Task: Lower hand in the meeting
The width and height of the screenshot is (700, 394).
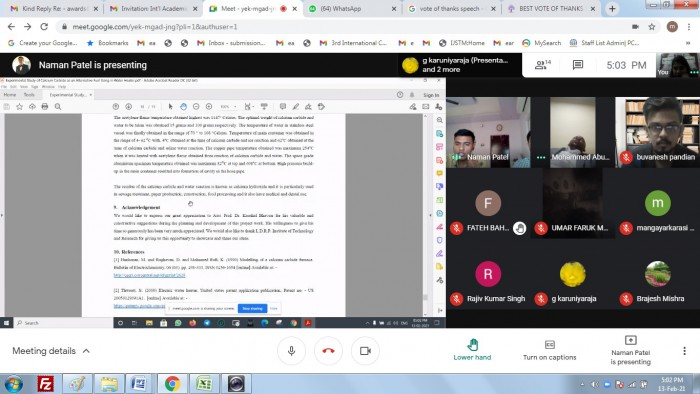Action: pos(472,350)
